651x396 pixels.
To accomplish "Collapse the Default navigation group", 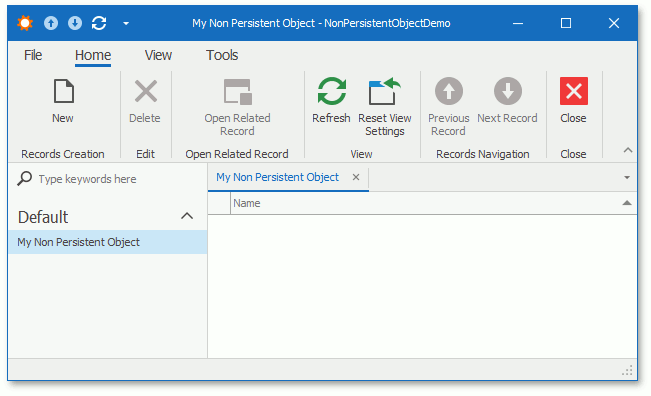I will pos(187,216).
